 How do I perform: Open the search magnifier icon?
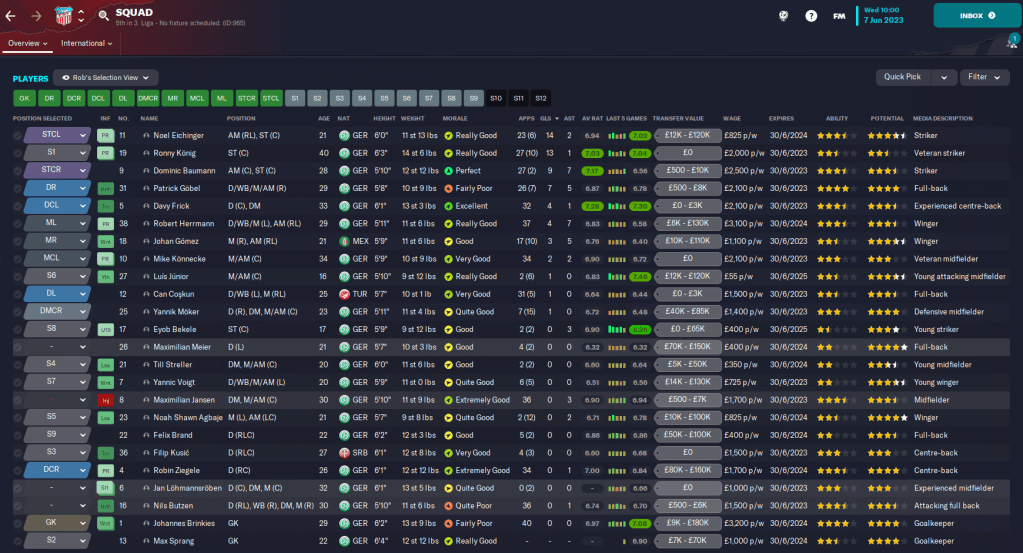[104, 16]
